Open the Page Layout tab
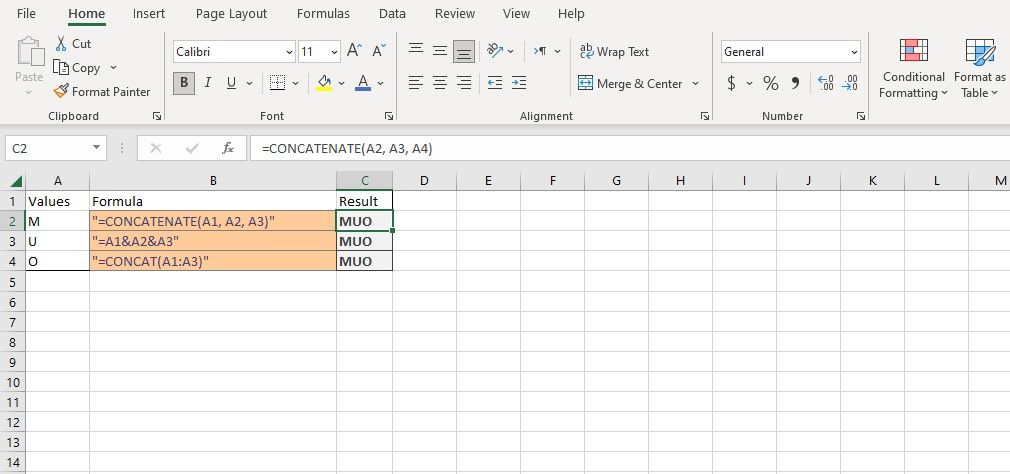 231,14
